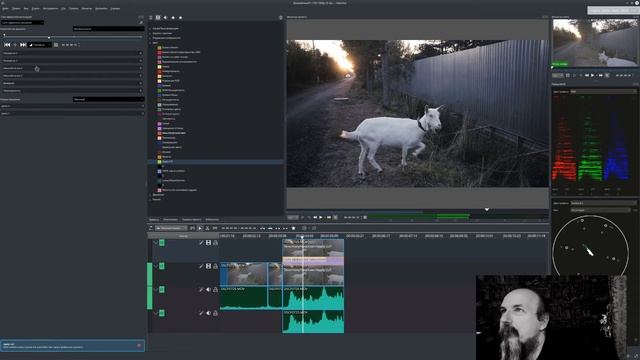Fast forward in the project monitor controls

[329, 218]
